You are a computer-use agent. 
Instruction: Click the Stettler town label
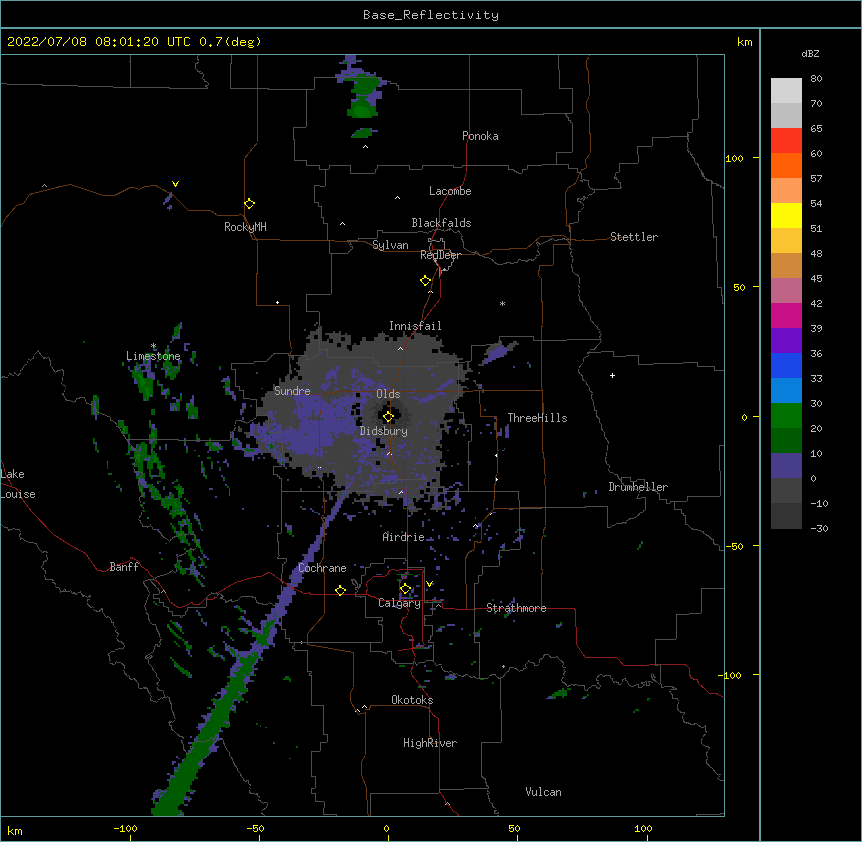pyautogui.click(x=634, y=237)
